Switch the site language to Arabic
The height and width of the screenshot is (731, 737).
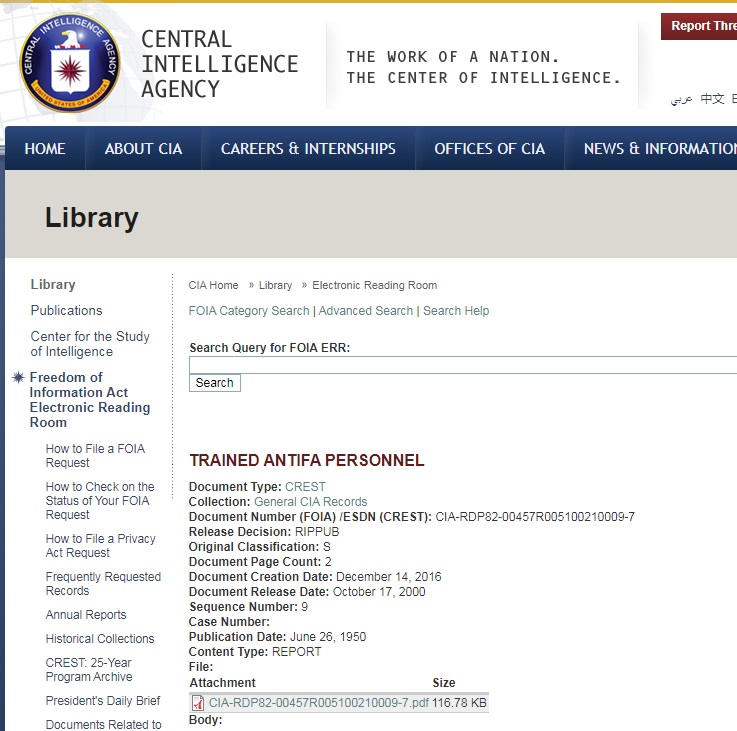coord(681,99)
